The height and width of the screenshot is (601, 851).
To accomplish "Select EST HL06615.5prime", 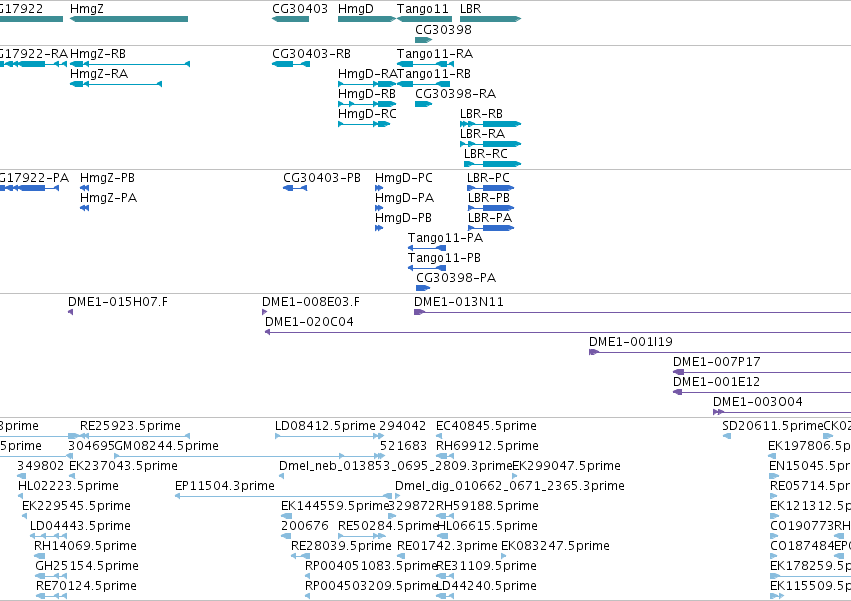I will click(x=487, y=526).
